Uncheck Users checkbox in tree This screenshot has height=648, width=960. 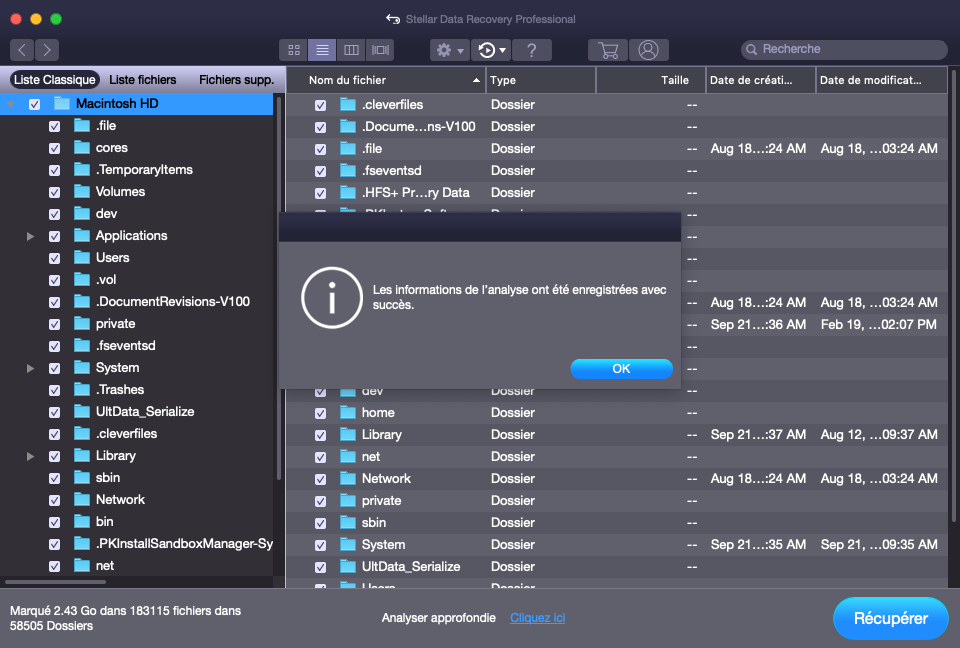pyautogui.click(x=54, y=258)
